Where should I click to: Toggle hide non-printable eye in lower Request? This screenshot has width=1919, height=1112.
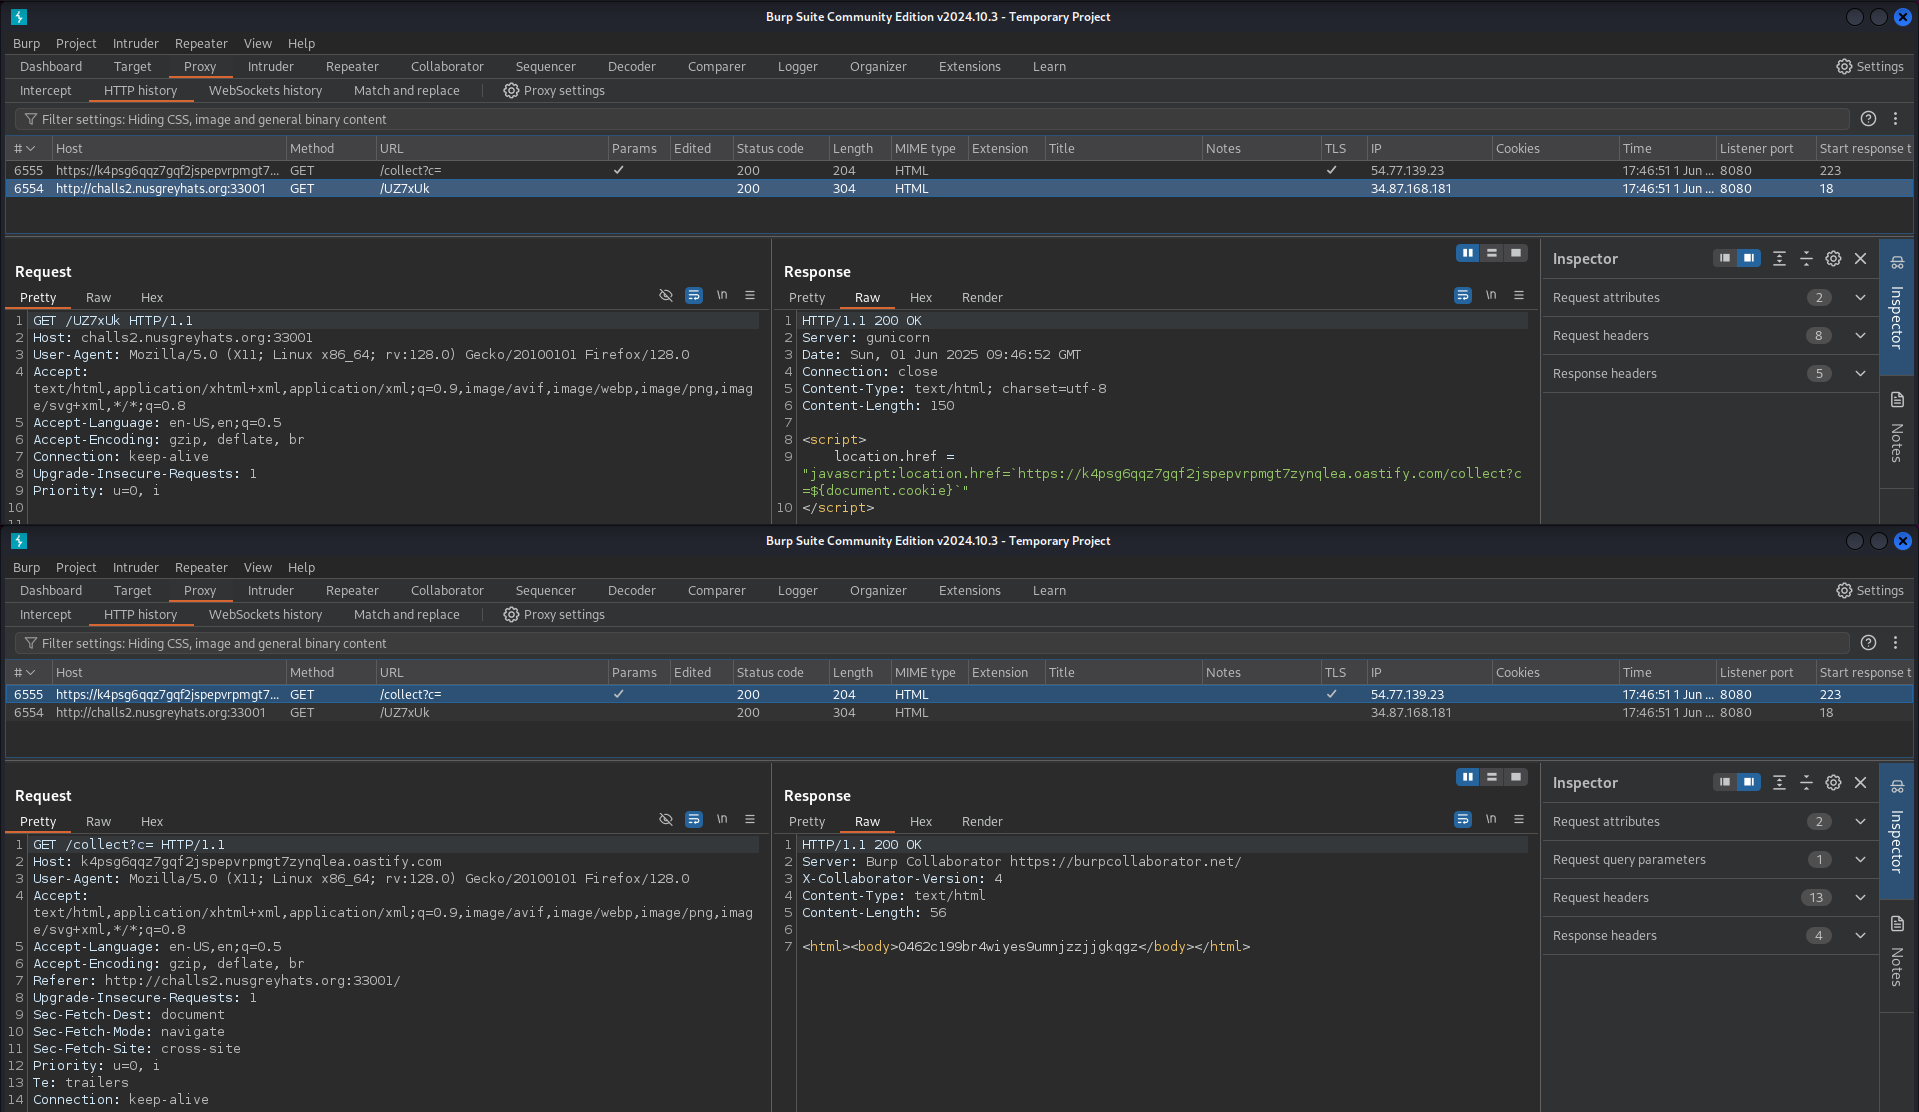click(666, 820)
